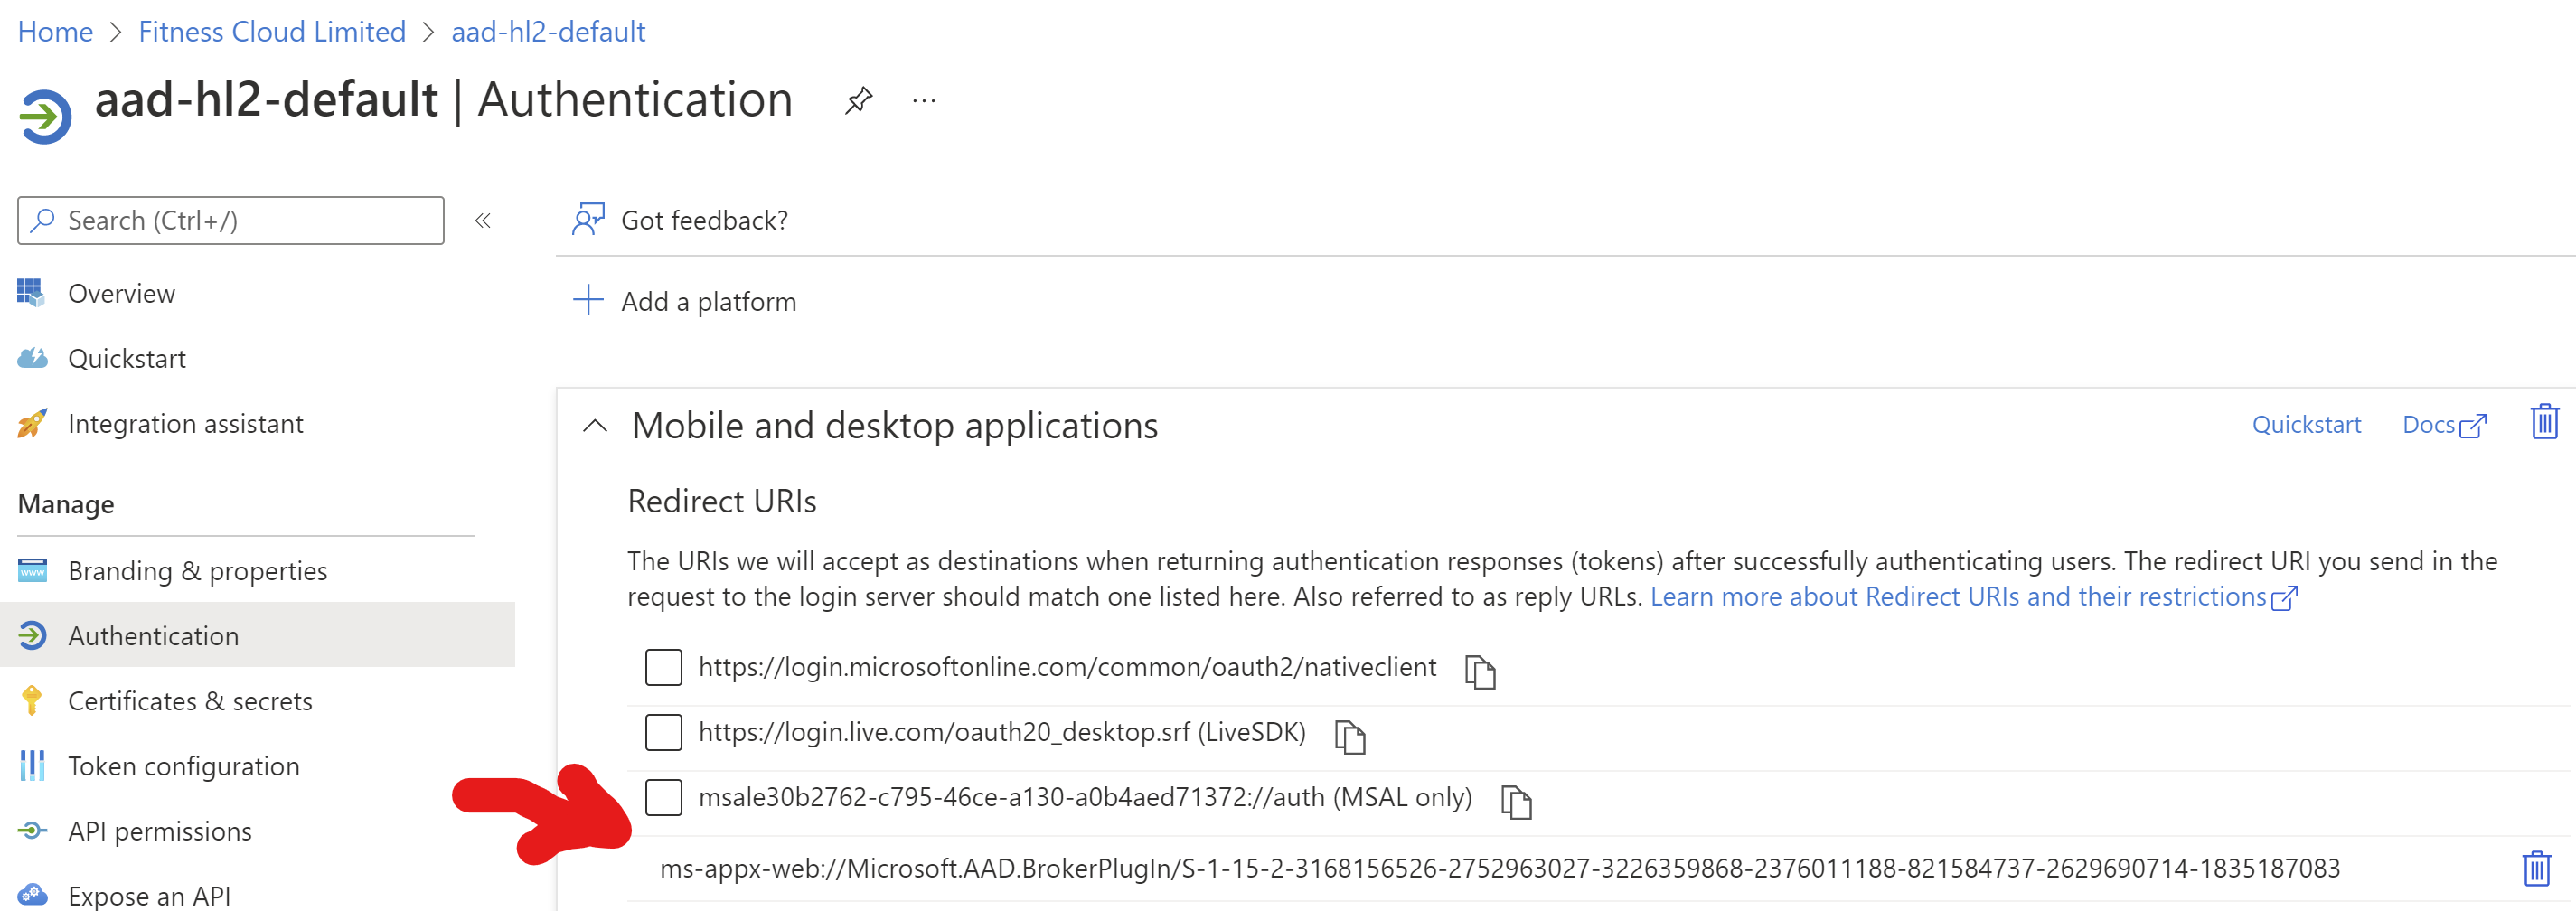Click the Quickstart cloud icon
This screenshot has width=2576, height=911.
32,358
